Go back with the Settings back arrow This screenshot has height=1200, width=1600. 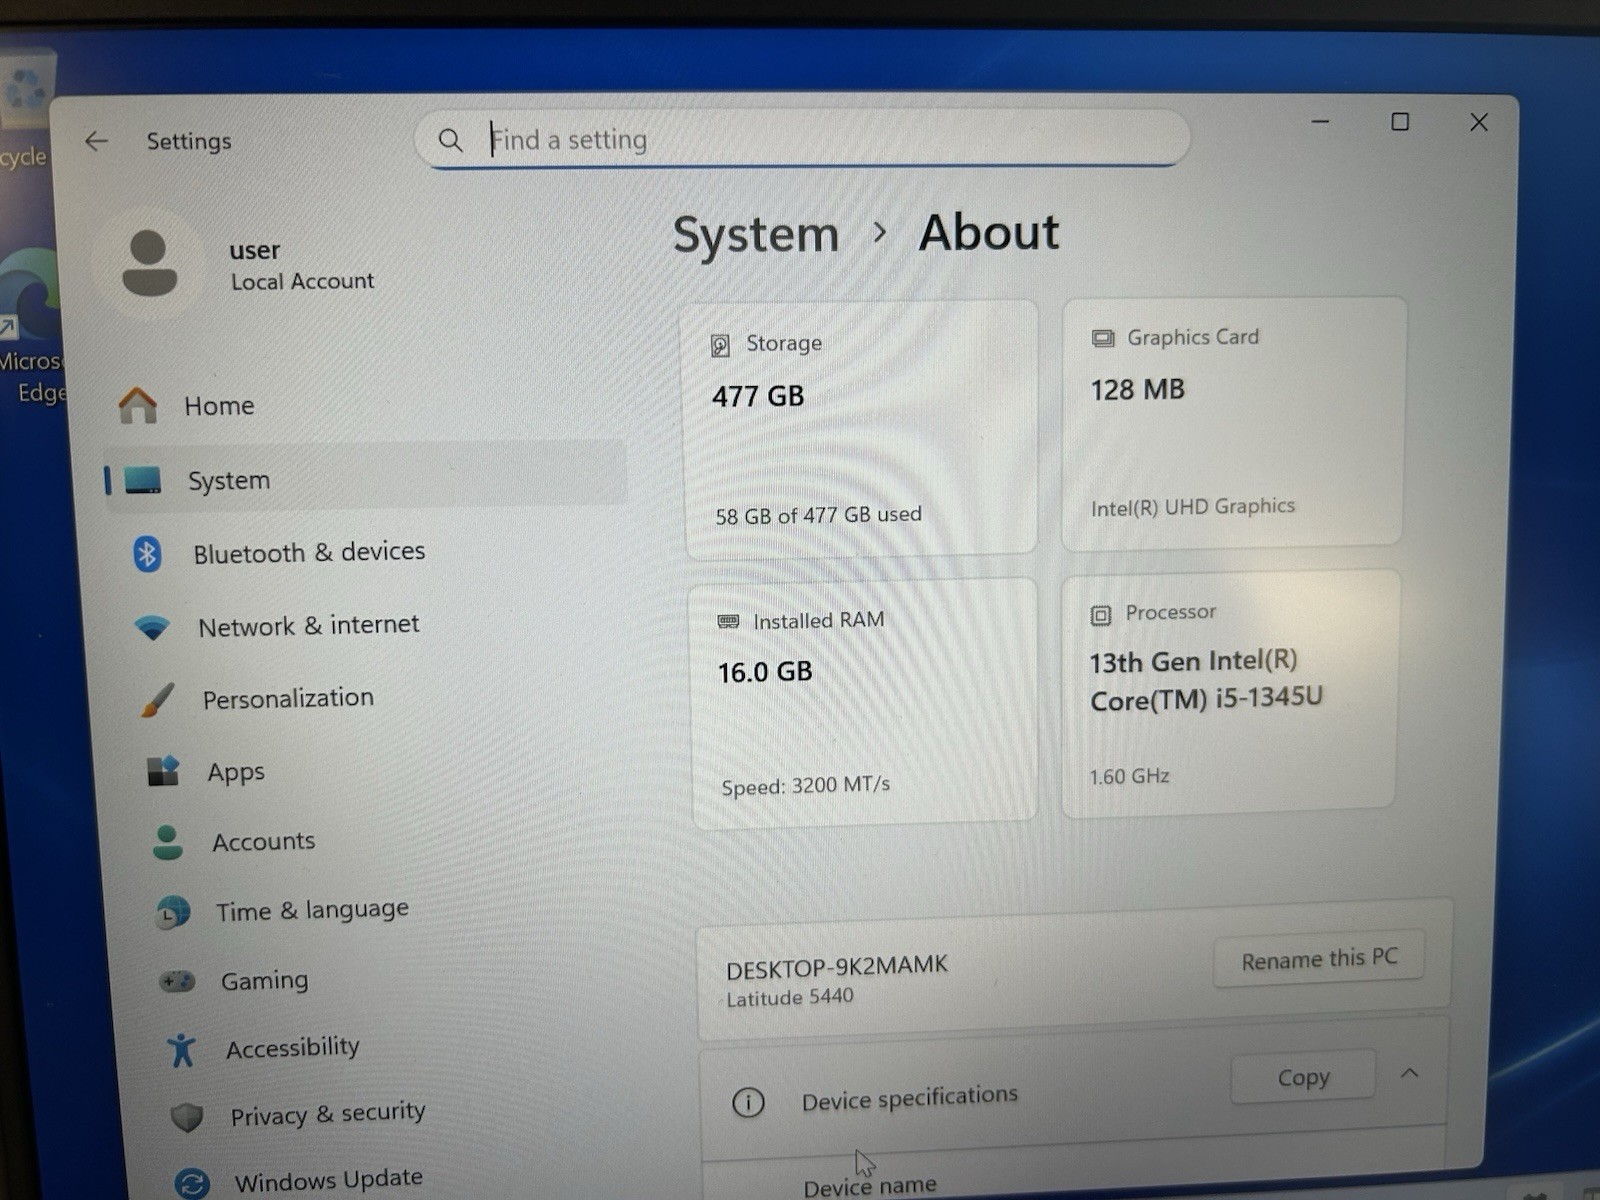tap(96, 141)
